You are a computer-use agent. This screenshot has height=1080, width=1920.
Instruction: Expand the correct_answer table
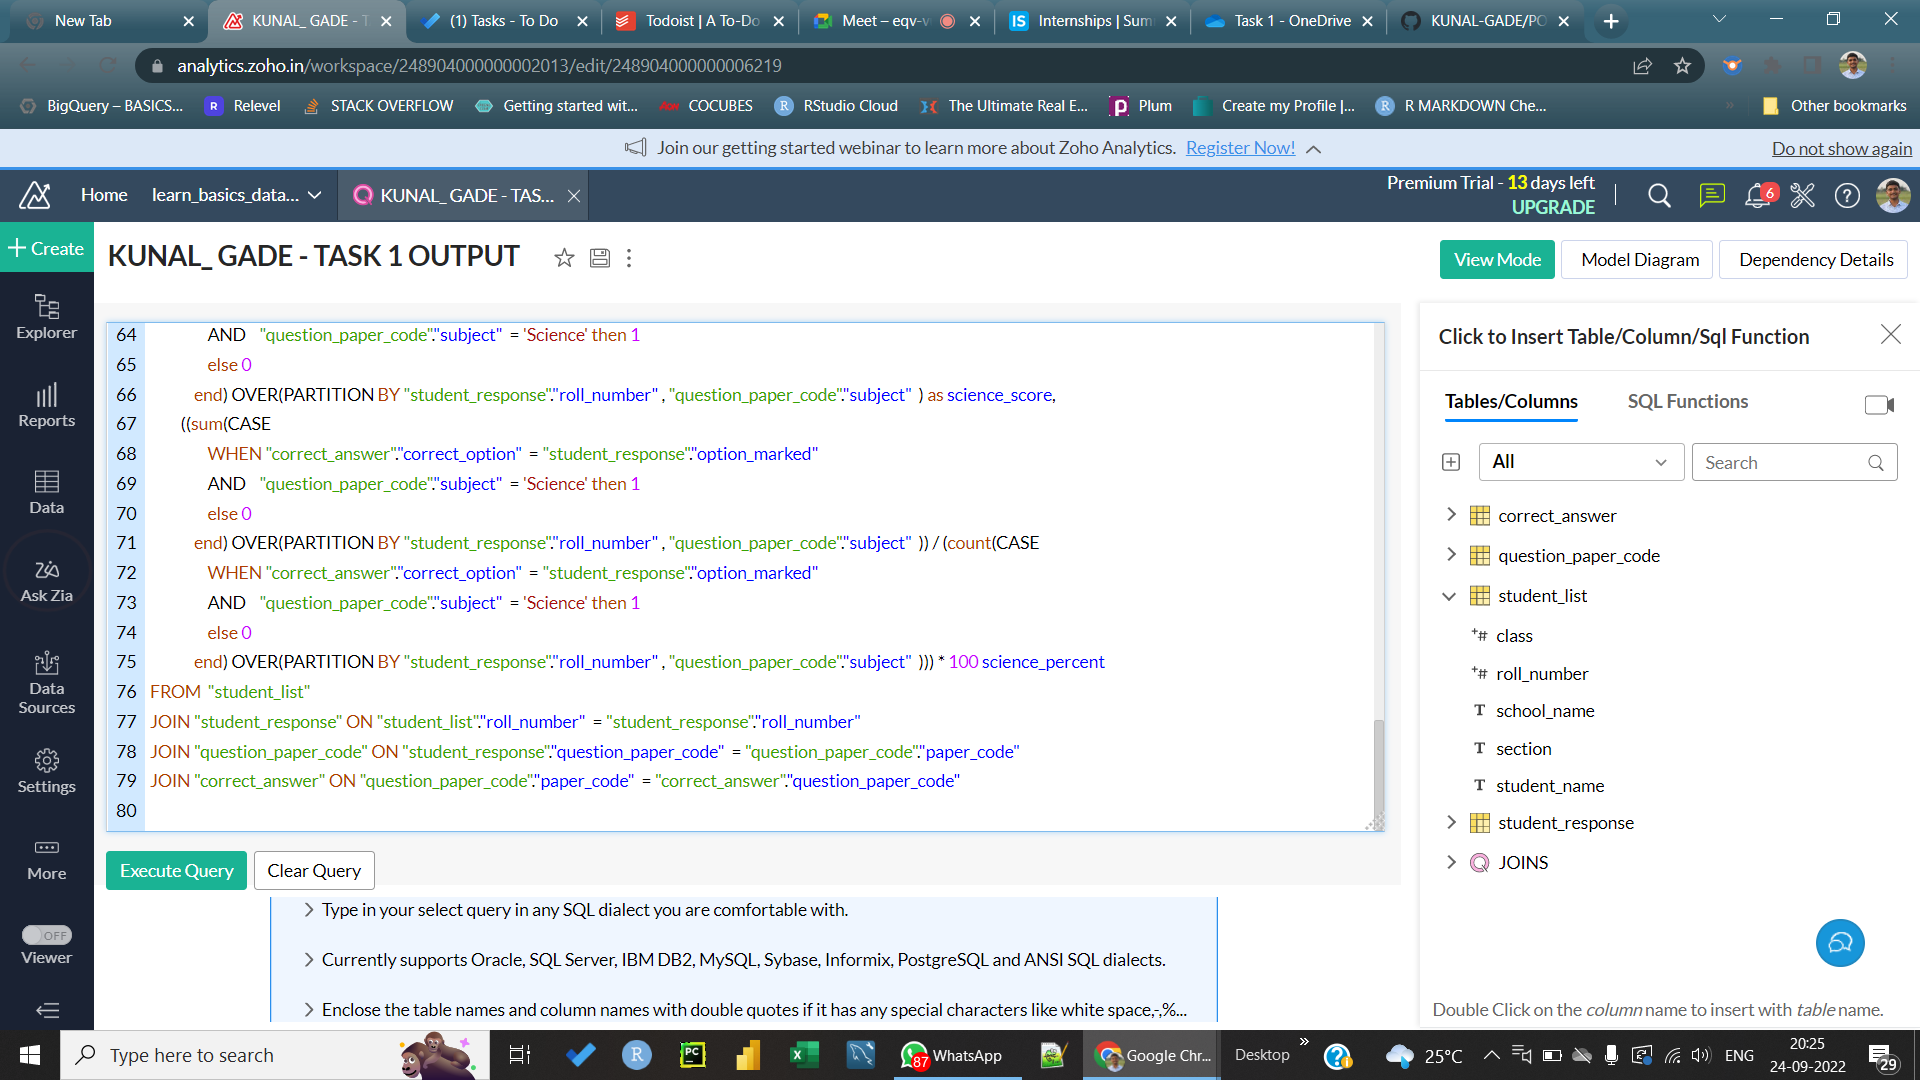(1451, 515)
